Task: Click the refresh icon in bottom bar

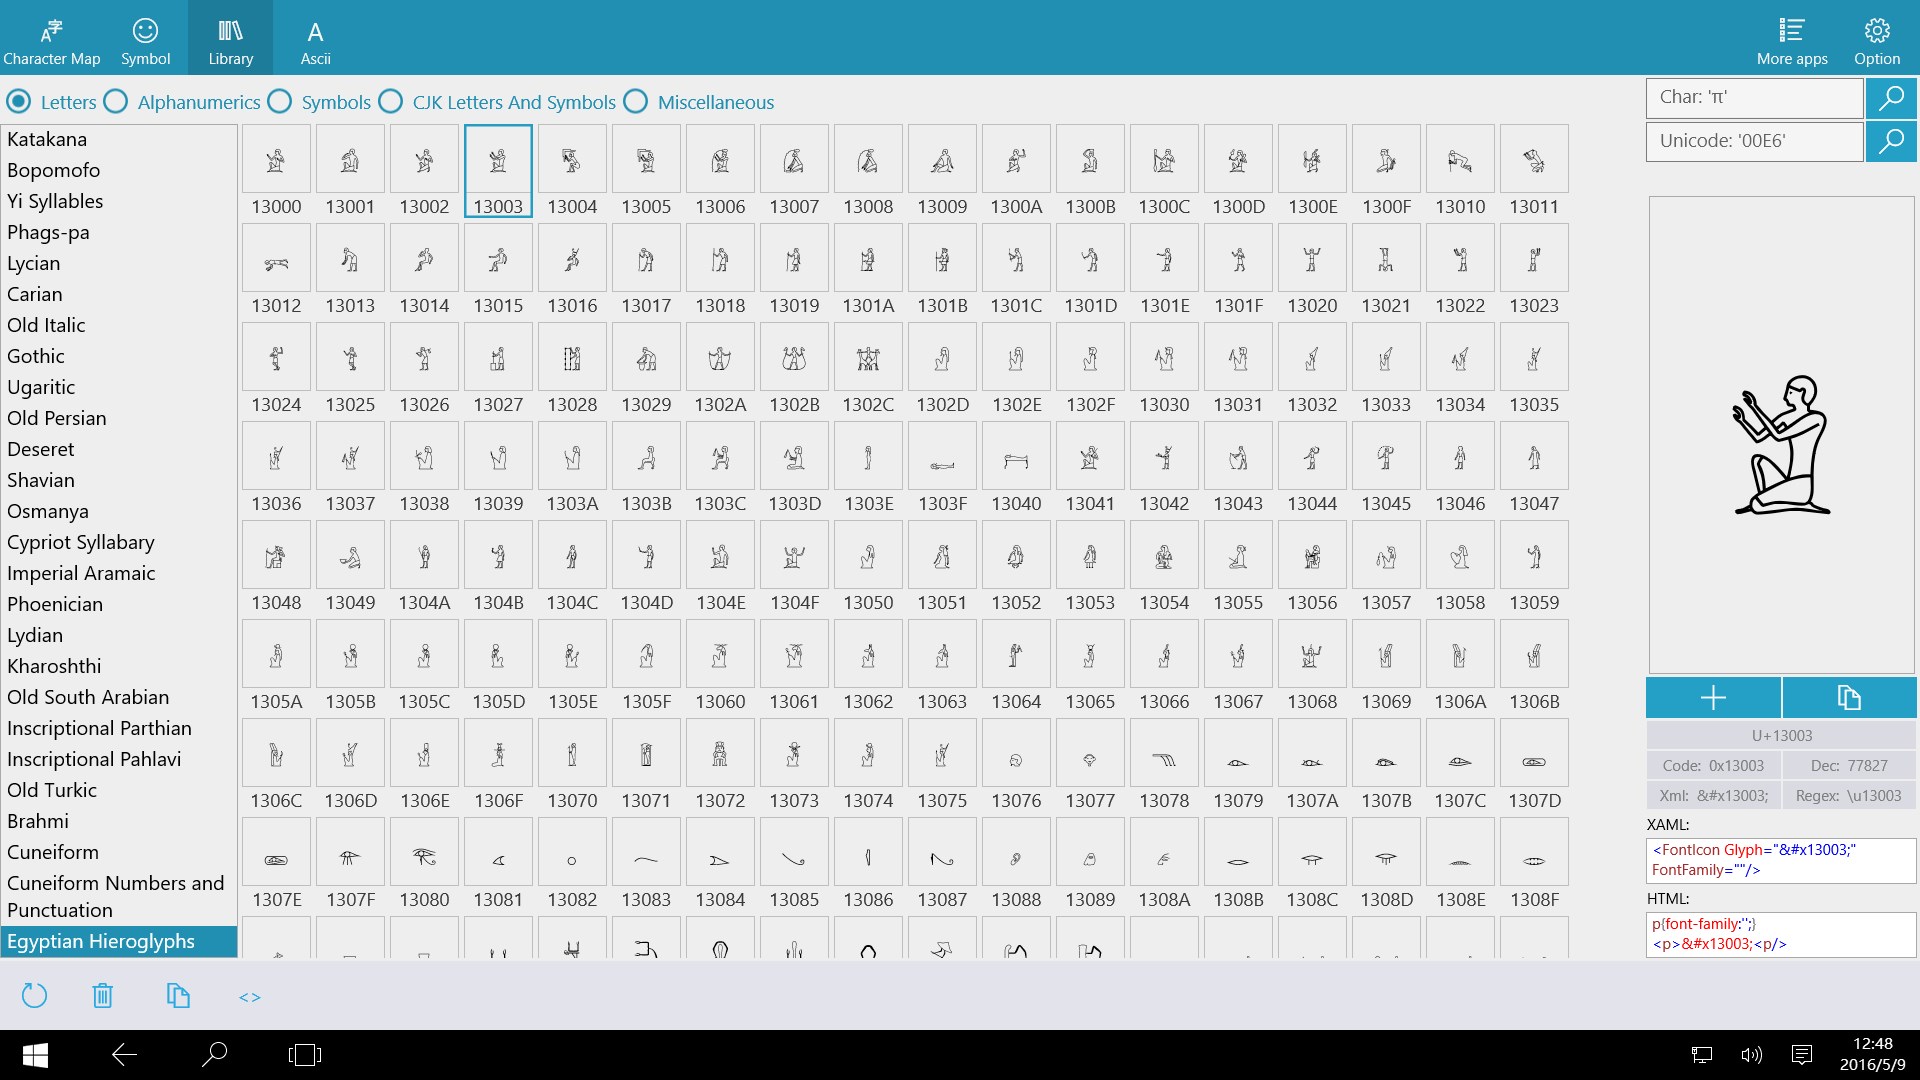Action: [34, 996]
